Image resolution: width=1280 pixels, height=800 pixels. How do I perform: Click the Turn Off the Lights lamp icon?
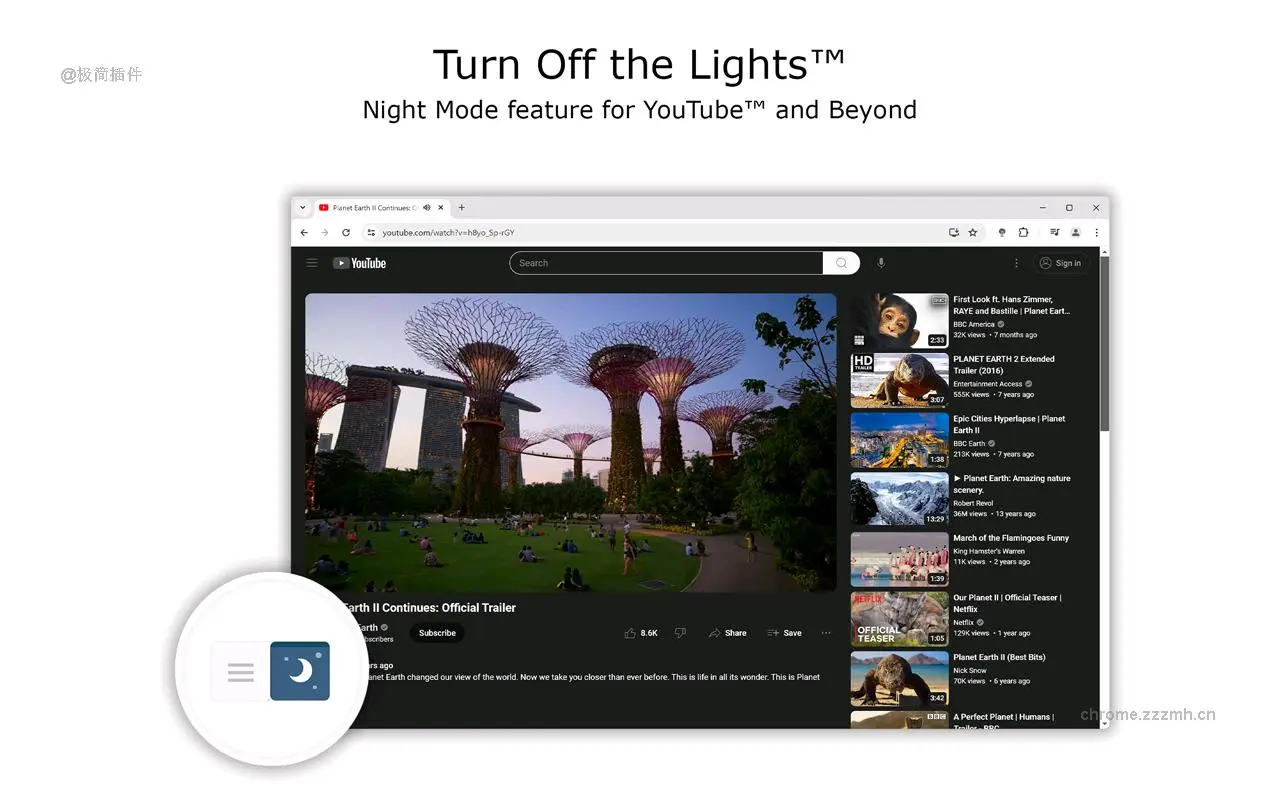point(1002,233)
